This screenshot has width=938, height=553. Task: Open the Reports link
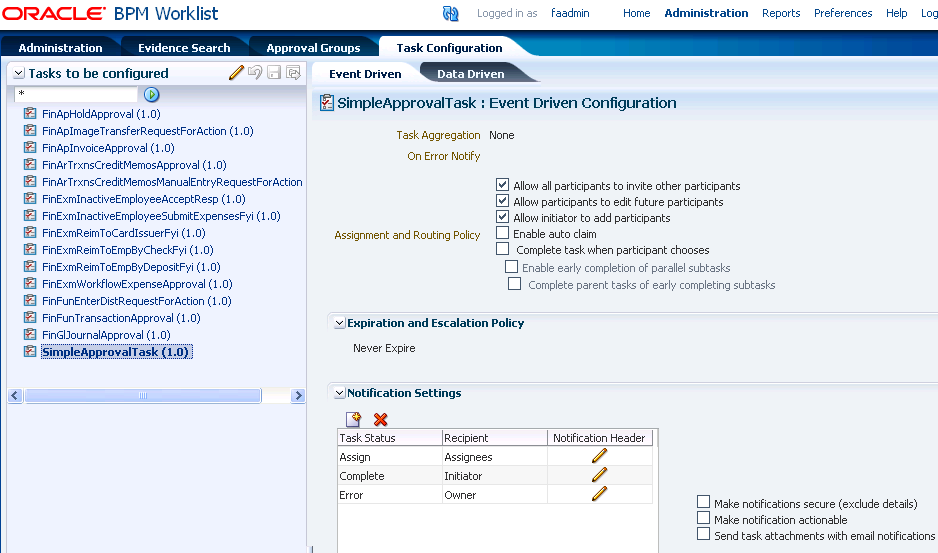point(781,13)
